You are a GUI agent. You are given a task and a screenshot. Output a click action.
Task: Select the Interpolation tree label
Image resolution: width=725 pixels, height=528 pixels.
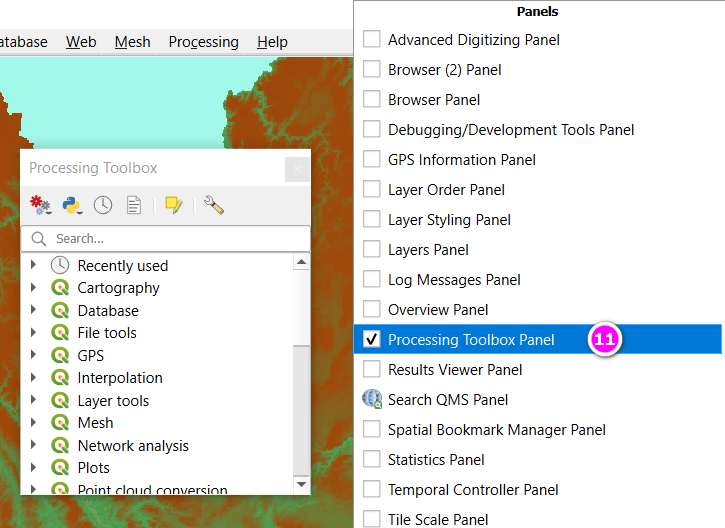click(120, 378)
